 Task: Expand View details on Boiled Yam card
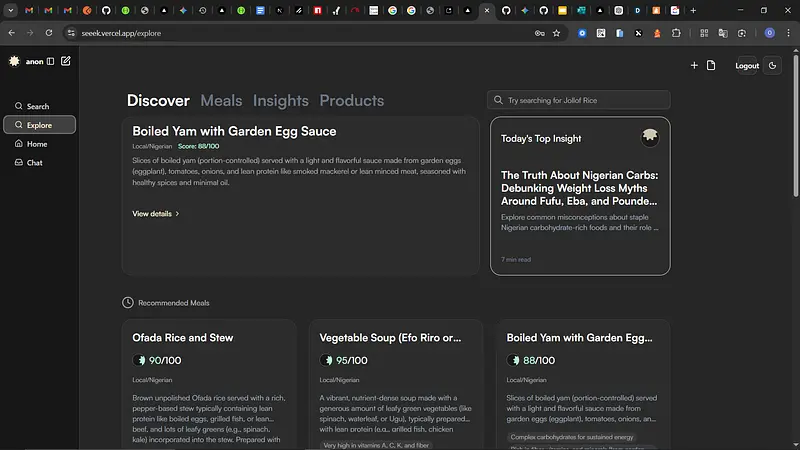point(156,213)
